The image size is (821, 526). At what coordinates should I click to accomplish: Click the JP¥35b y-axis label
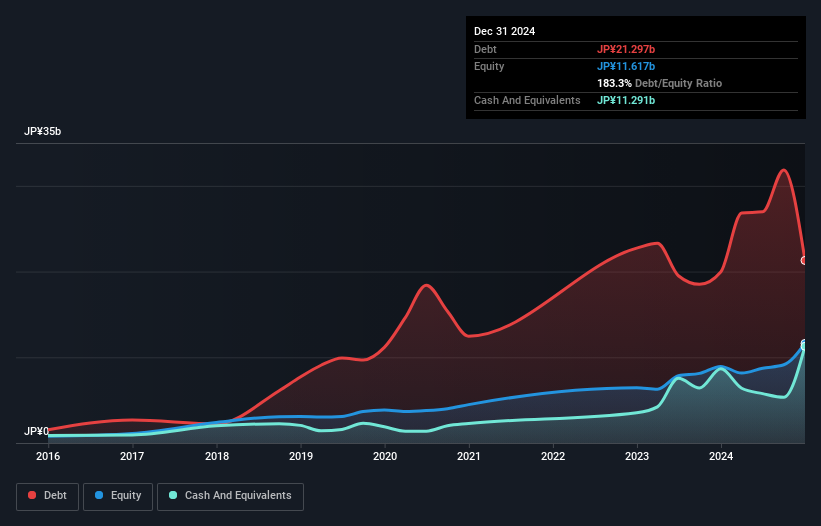42,131
